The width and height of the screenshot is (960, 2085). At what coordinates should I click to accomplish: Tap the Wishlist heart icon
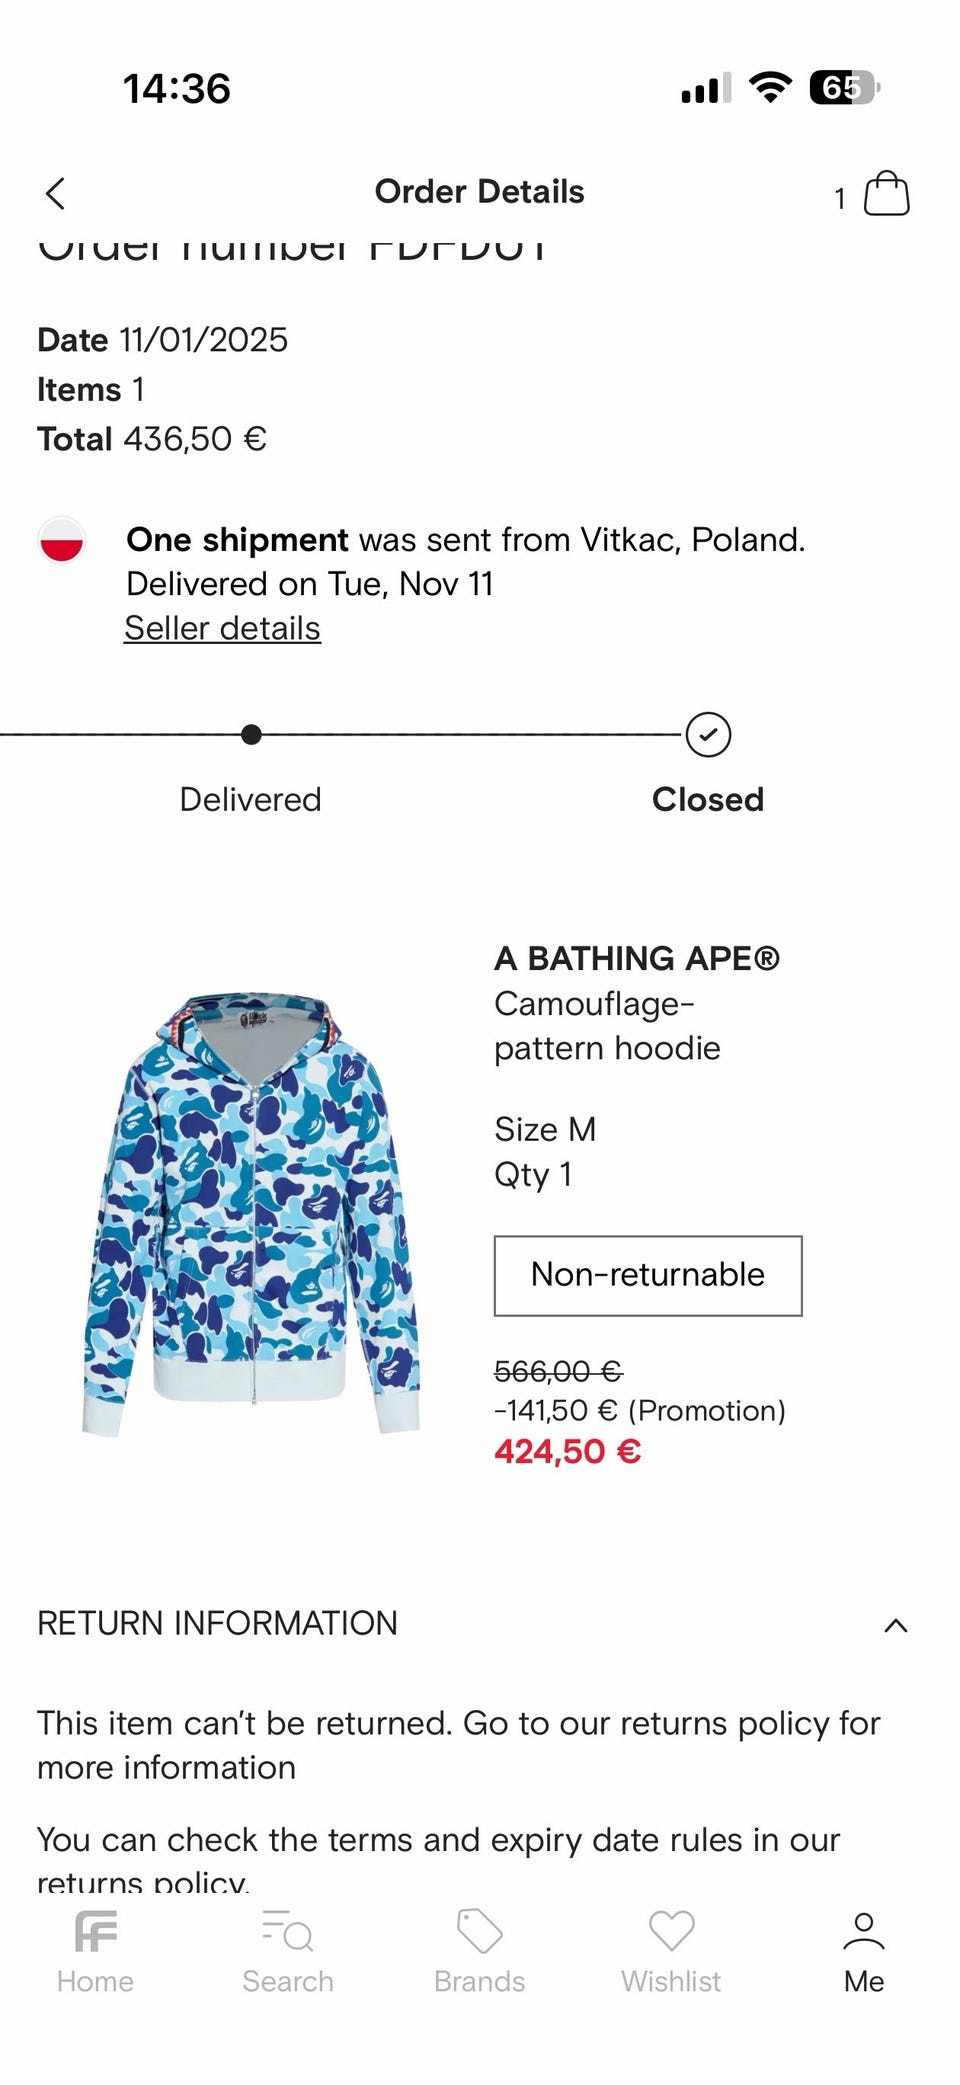point(671,1931)
